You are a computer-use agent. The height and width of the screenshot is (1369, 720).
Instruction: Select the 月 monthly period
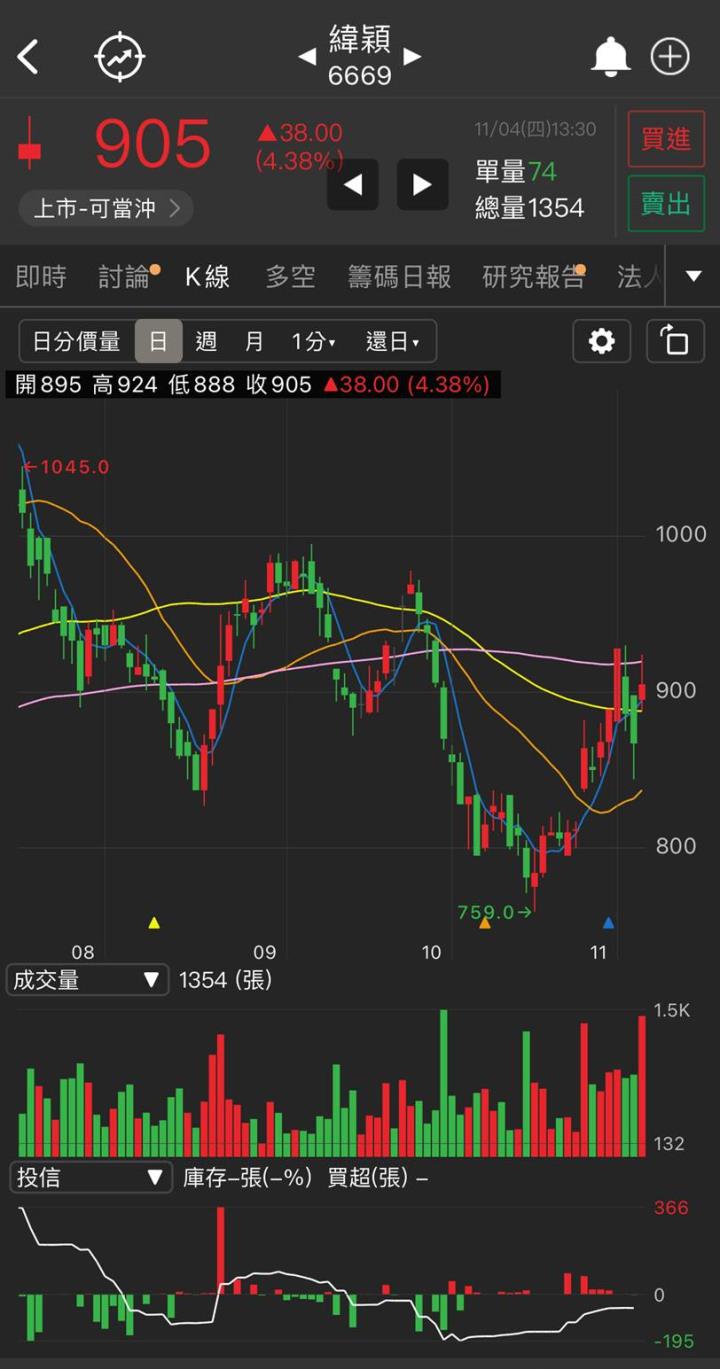[x=254, y=341]
